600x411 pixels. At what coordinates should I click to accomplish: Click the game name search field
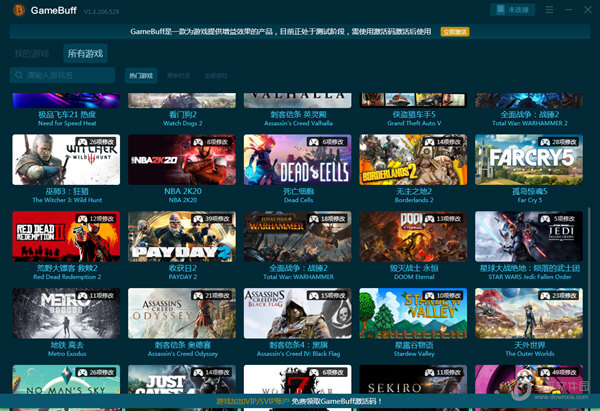coord(62,75)
